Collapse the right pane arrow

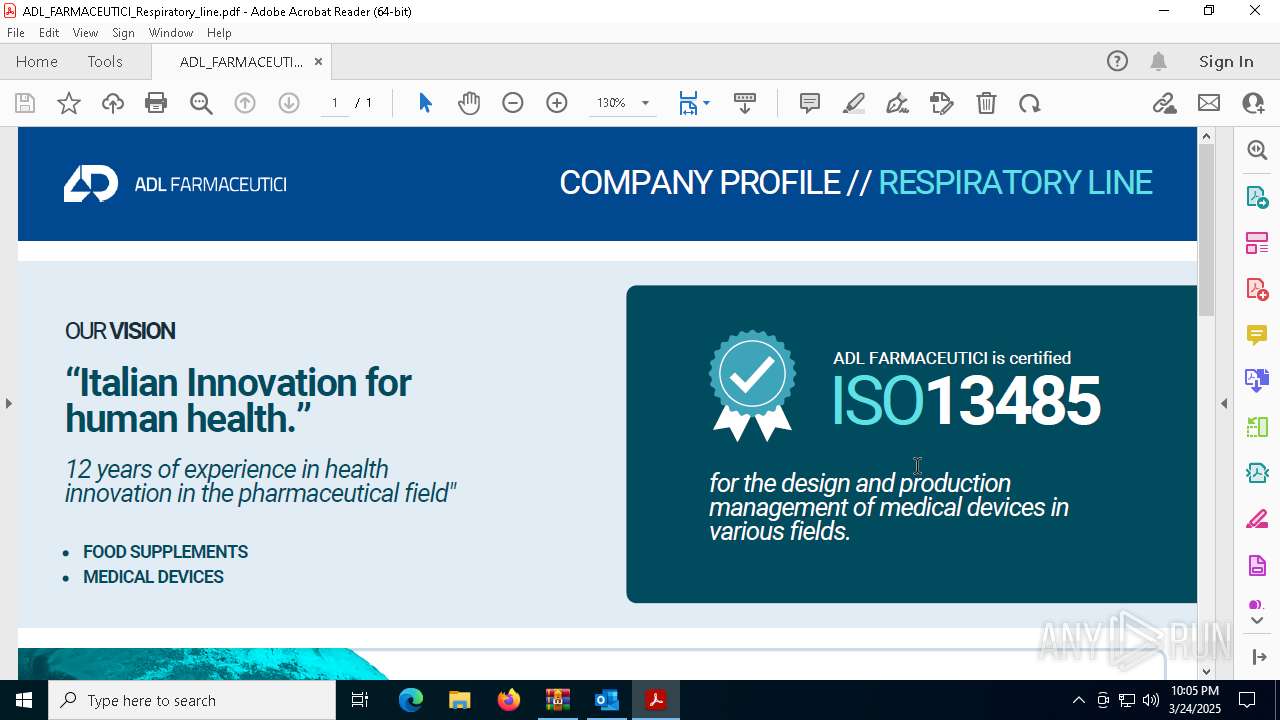pyautogui.click(x=1224, y=403)
